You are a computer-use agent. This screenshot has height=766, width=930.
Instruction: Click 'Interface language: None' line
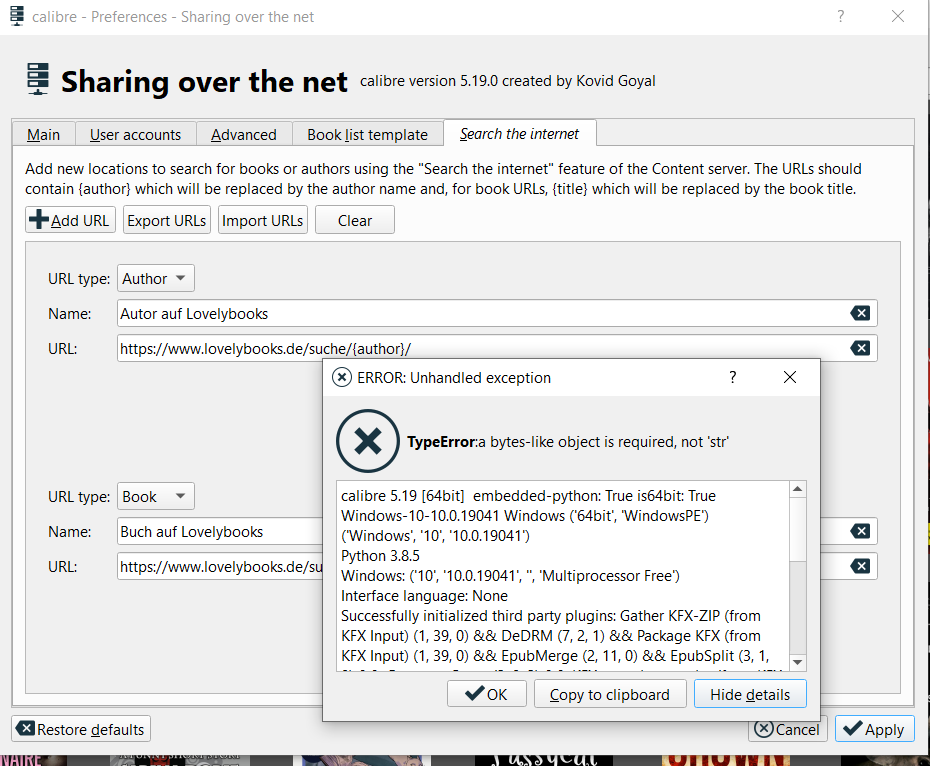424,596
